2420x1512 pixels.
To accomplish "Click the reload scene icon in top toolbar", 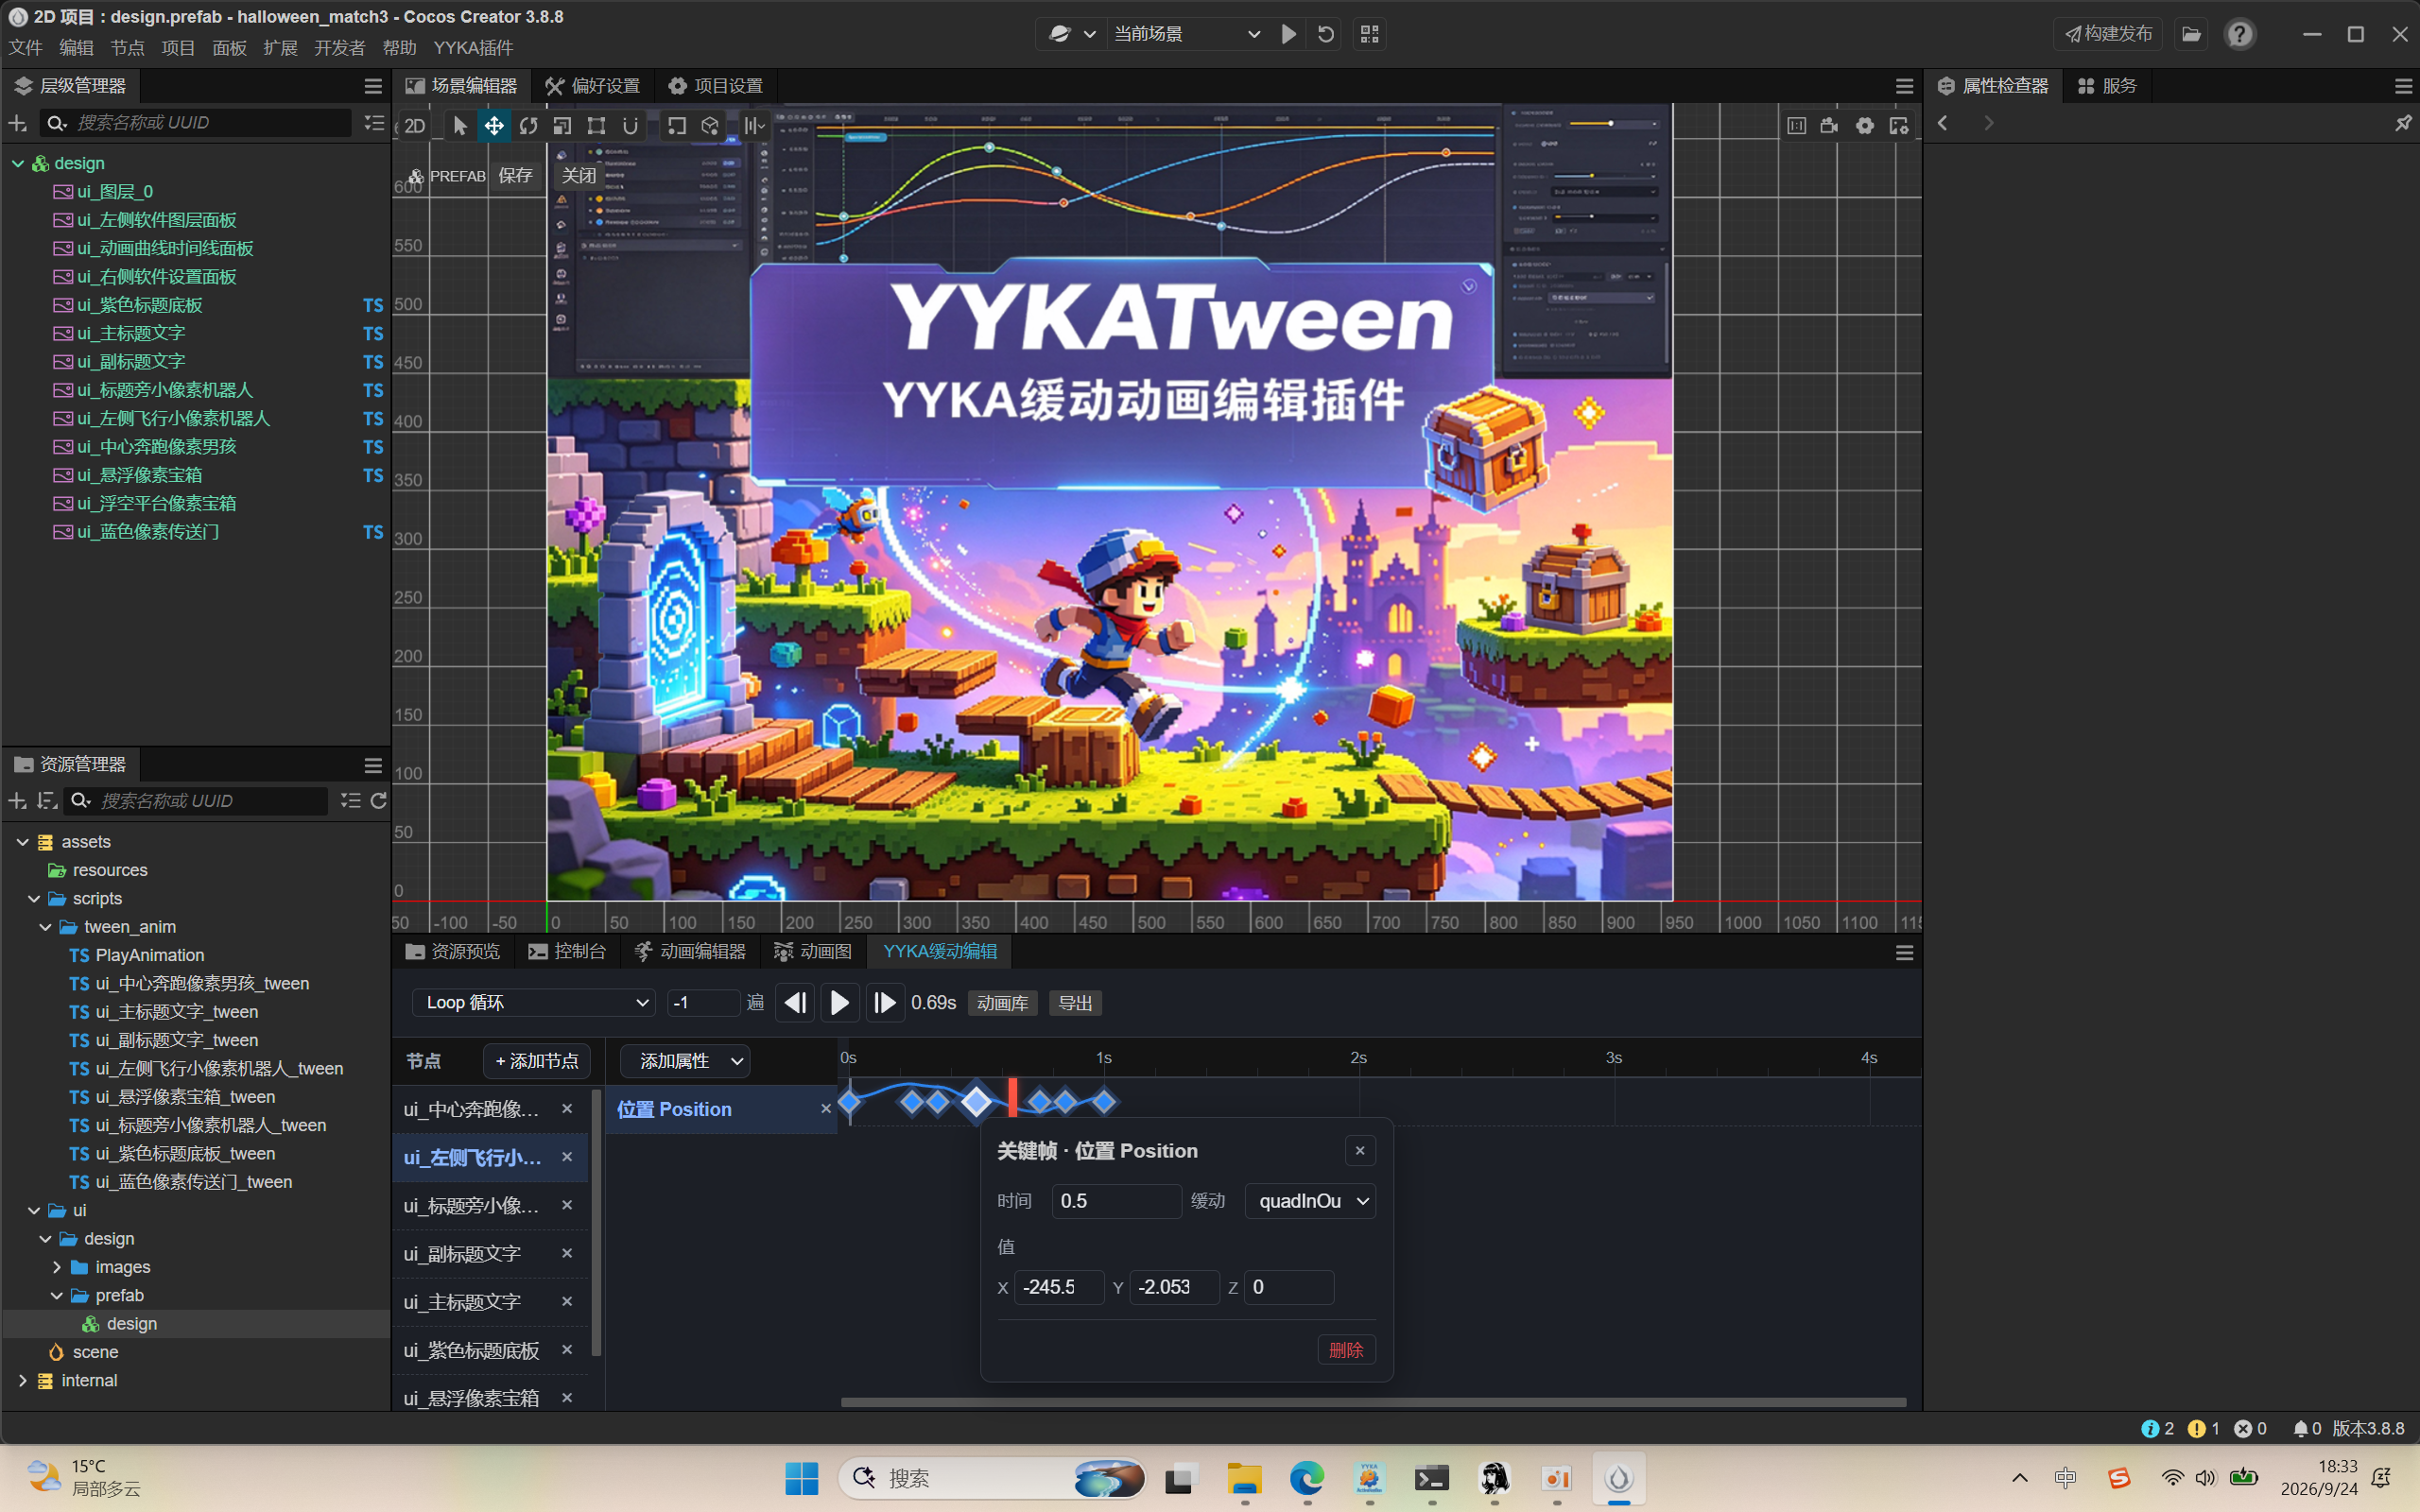I will 1326,34.
